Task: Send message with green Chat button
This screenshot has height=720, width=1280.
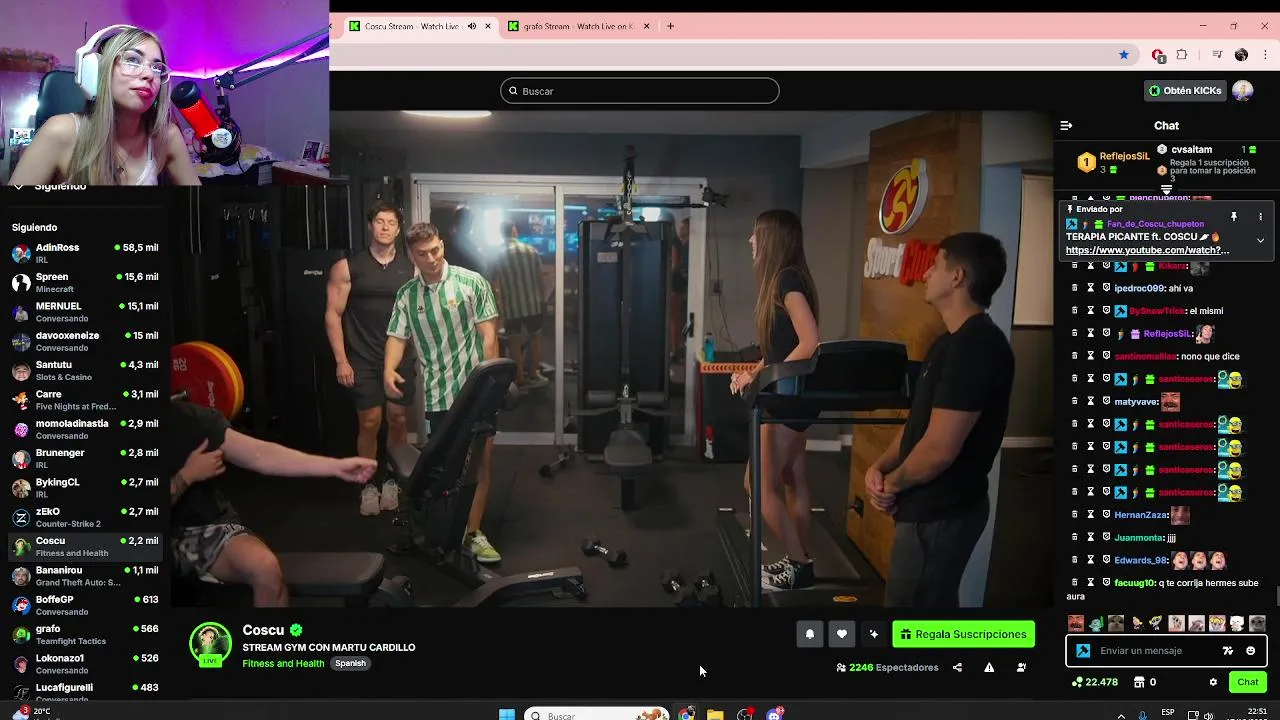Action: click(1248, 682)
